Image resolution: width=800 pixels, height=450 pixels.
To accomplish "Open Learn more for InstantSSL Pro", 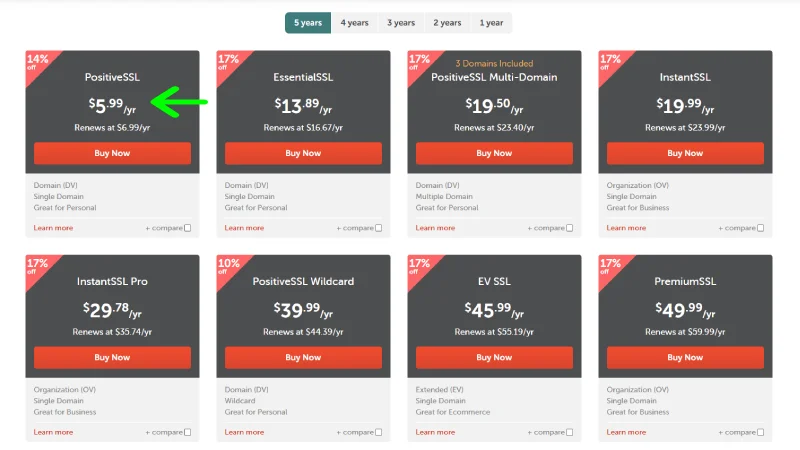I will tap(53, 432).
